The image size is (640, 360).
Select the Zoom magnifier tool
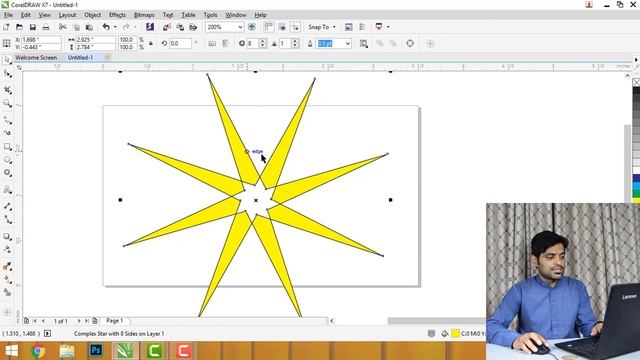point(7,104)
